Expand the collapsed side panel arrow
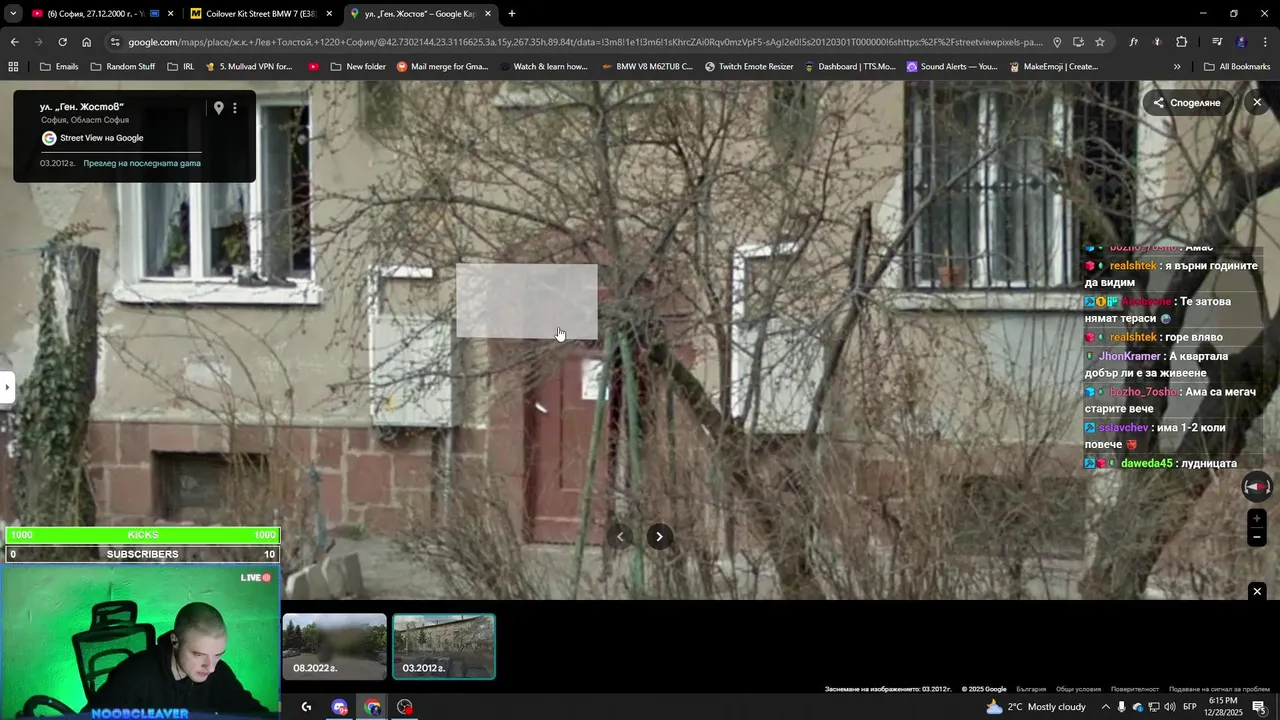This screenshot has height=720, width=1280. point(6,387)
